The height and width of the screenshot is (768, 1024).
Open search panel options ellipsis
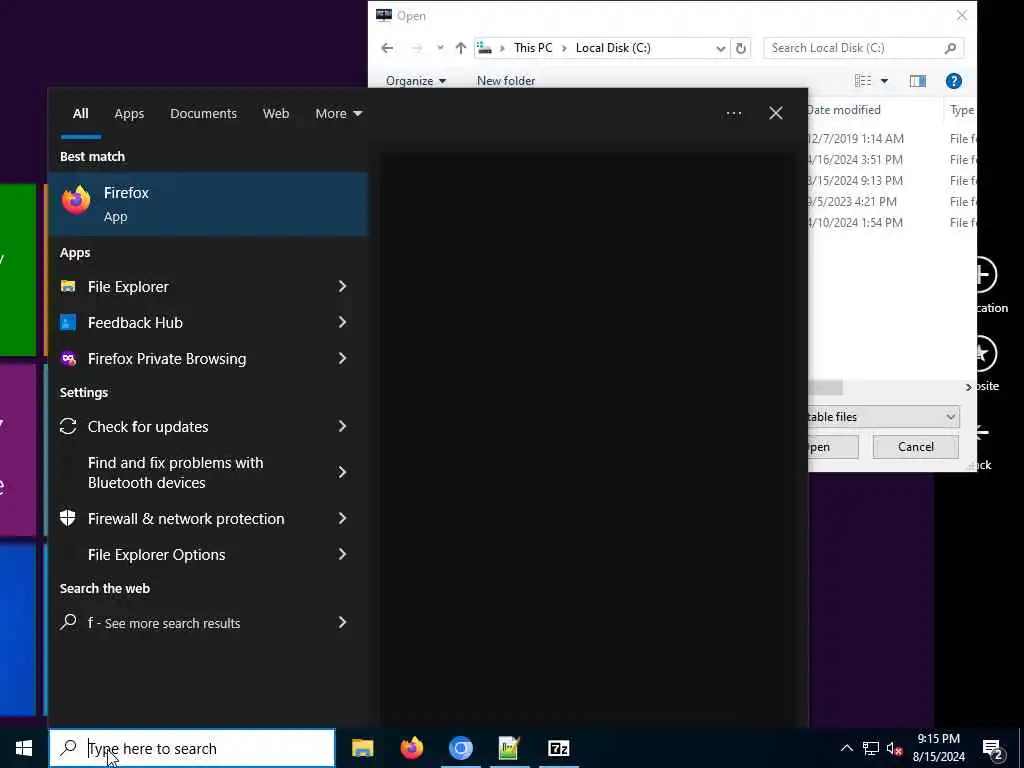click(733, 113)
